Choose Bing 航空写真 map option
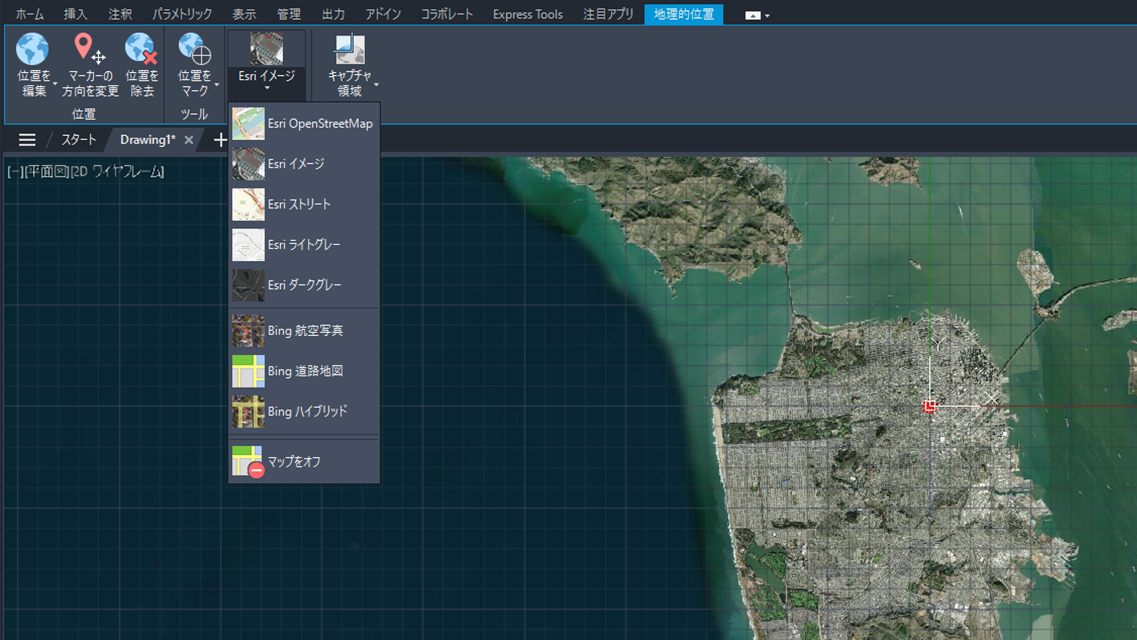This screenshot has width=1137, height=640. point(304,331)
